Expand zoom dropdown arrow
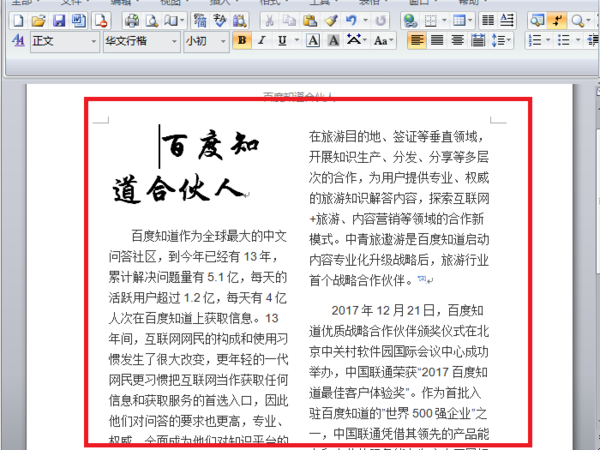Screen dimensions: 600x450 [590, 20]
